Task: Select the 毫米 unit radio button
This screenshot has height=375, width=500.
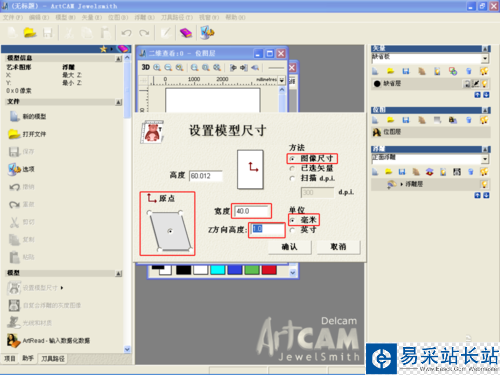Action: (x=292, y=220)
